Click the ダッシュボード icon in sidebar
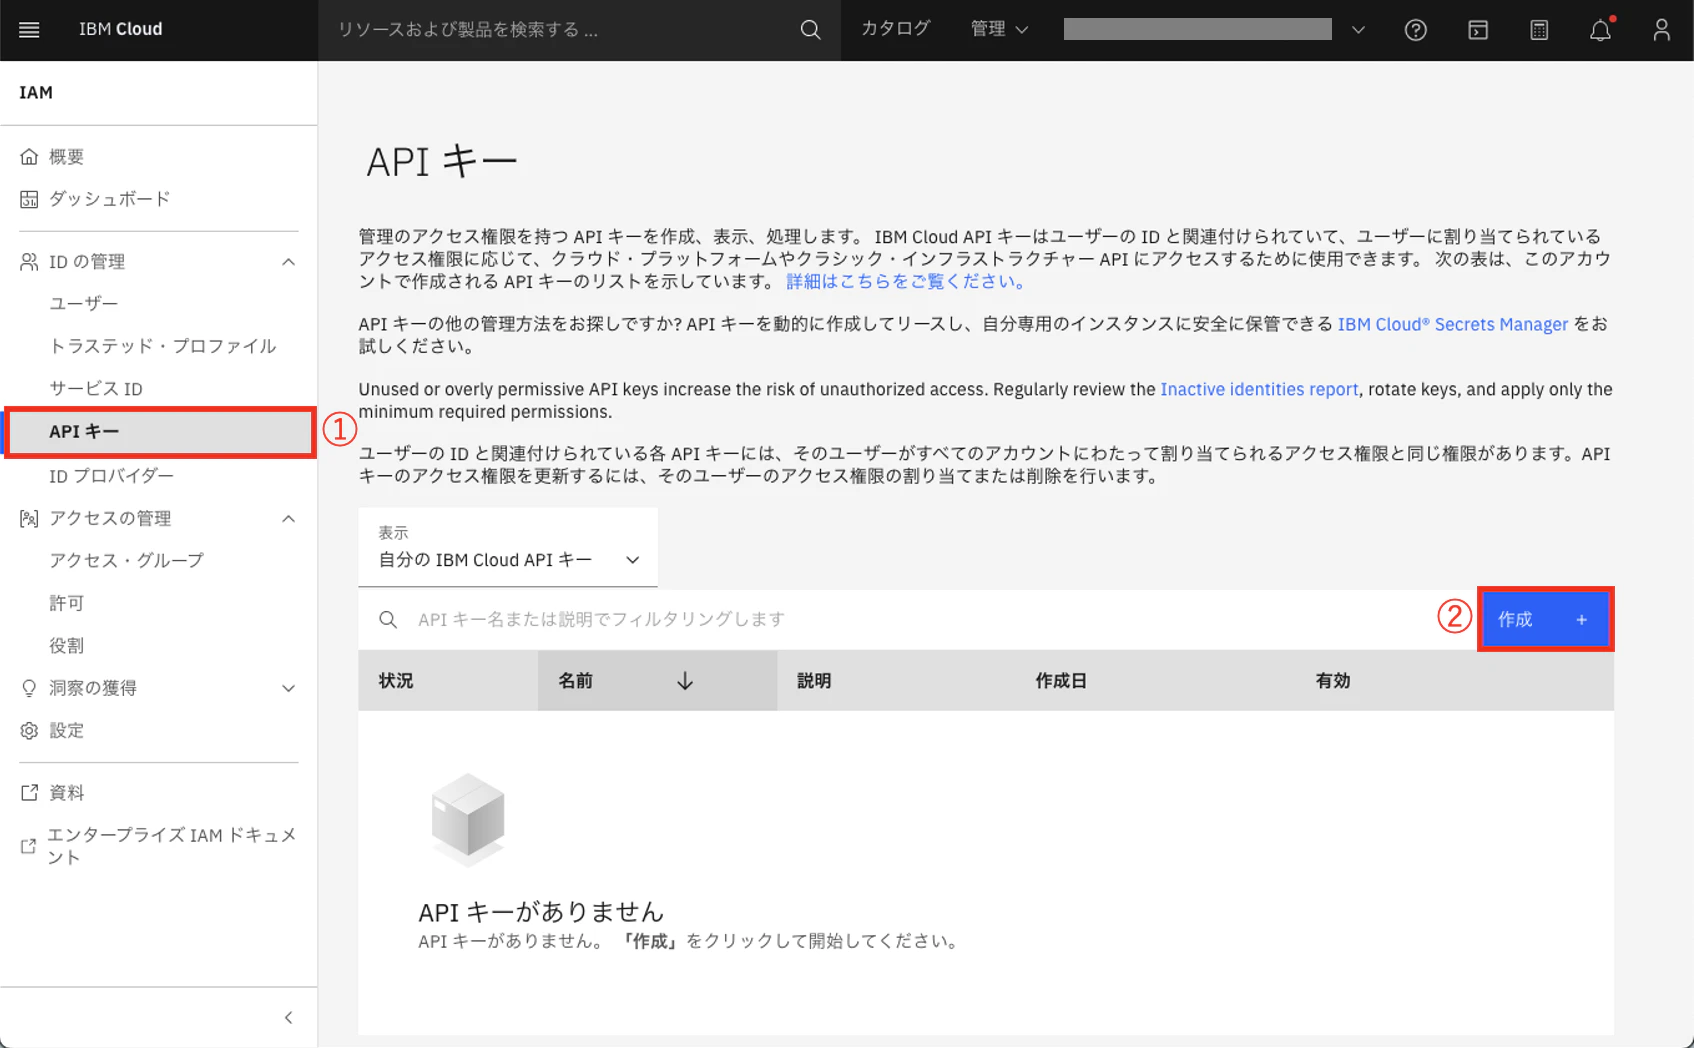The image size is (1694, 1048). tap(29, 199)
